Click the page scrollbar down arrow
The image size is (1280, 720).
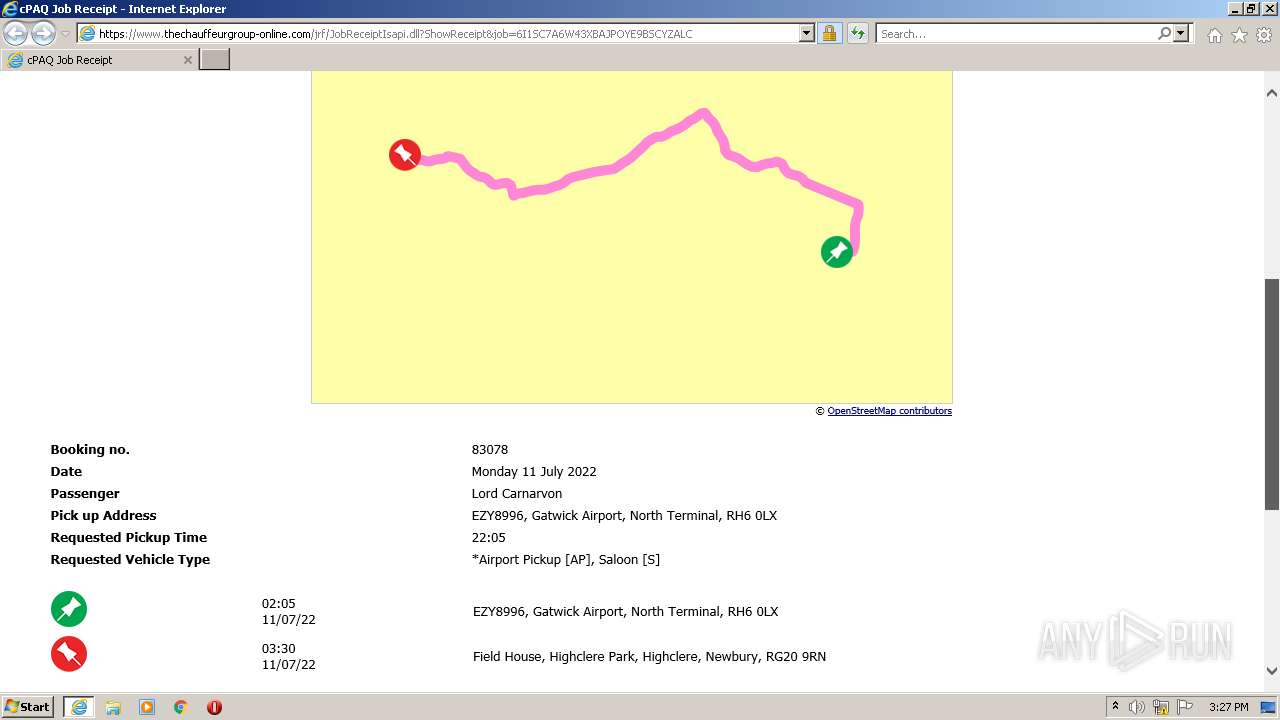coord(1272,671)
